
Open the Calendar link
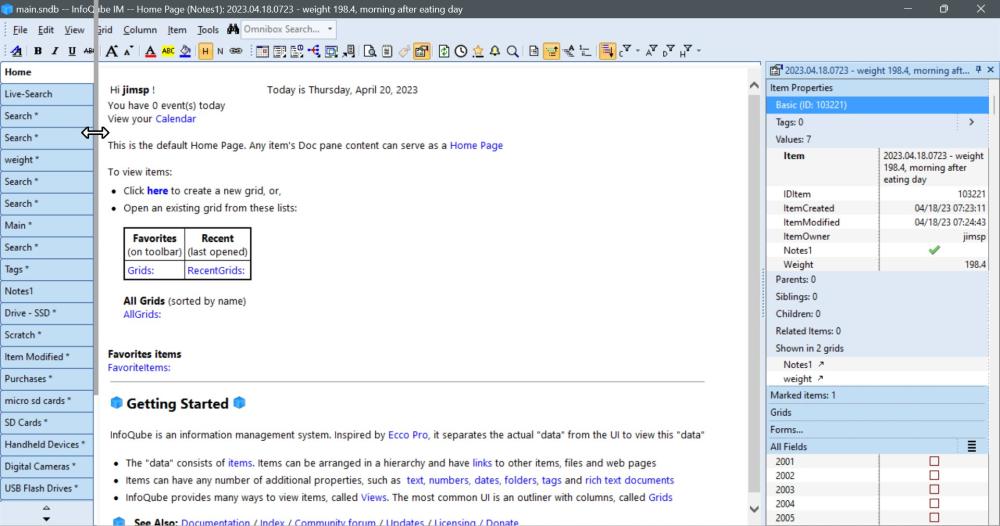[175, 119]
